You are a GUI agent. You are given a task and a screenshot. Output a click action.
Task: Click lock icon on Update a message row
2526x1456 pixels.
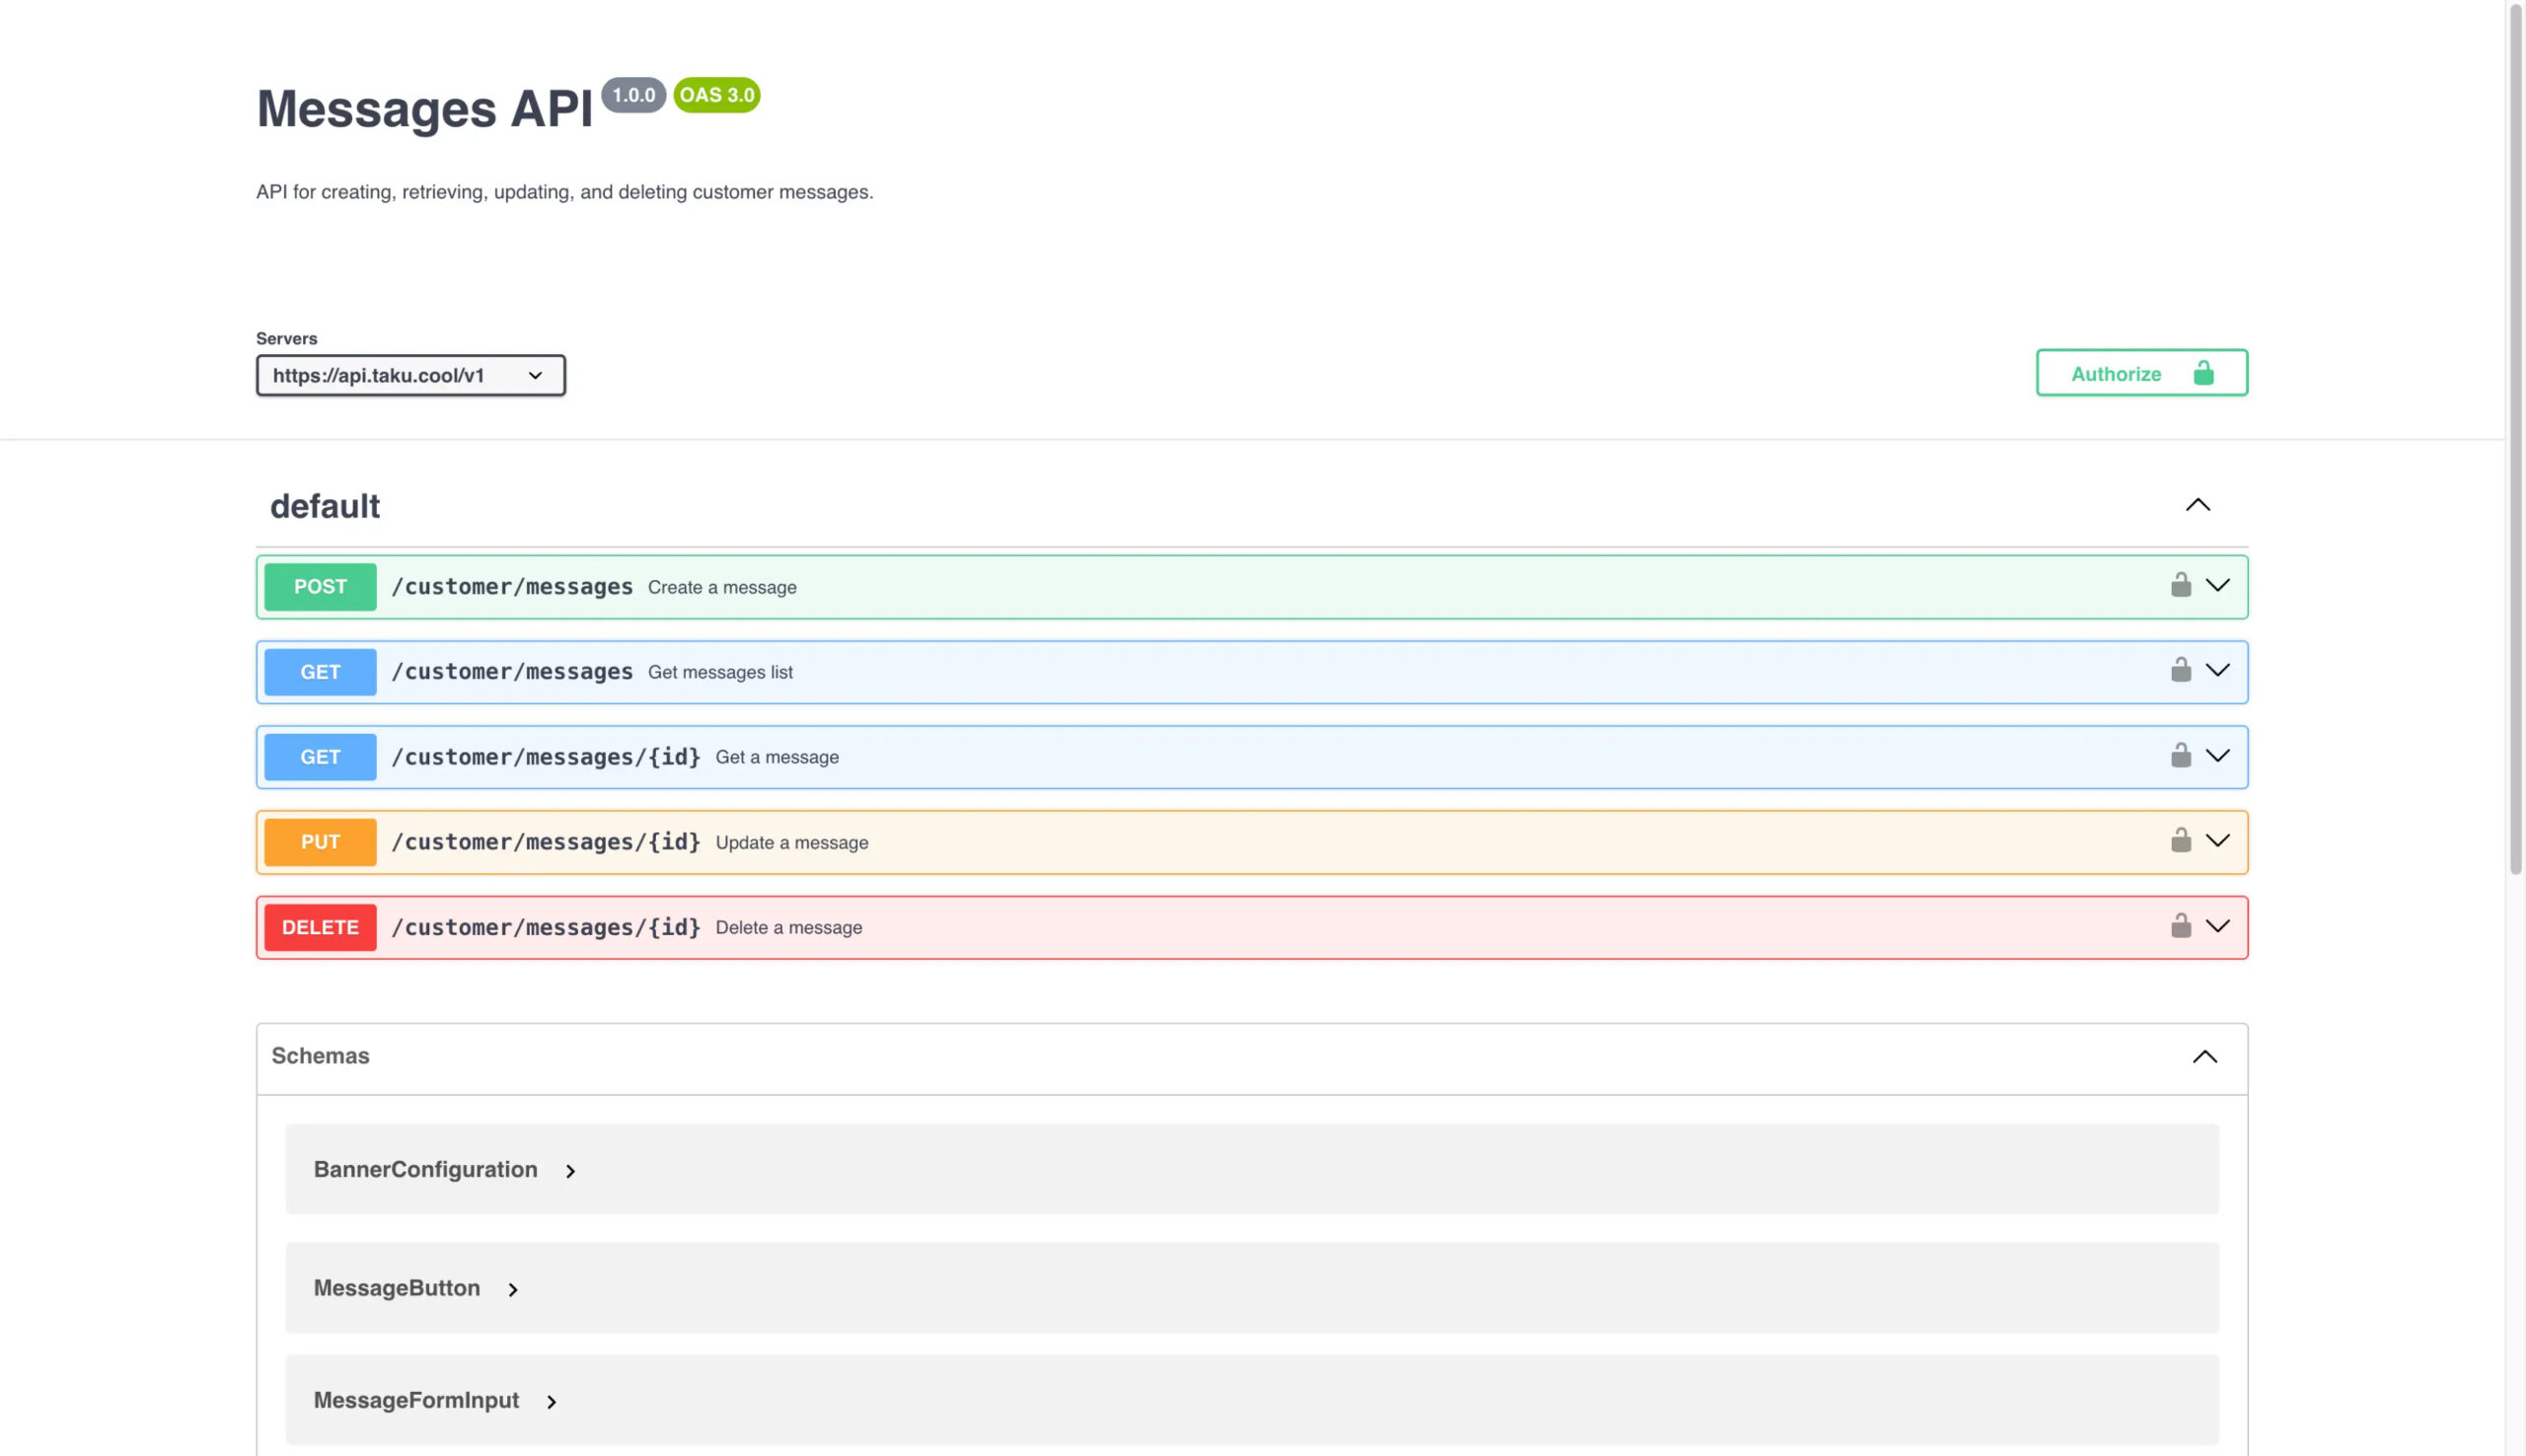(x=2180, y=840)
